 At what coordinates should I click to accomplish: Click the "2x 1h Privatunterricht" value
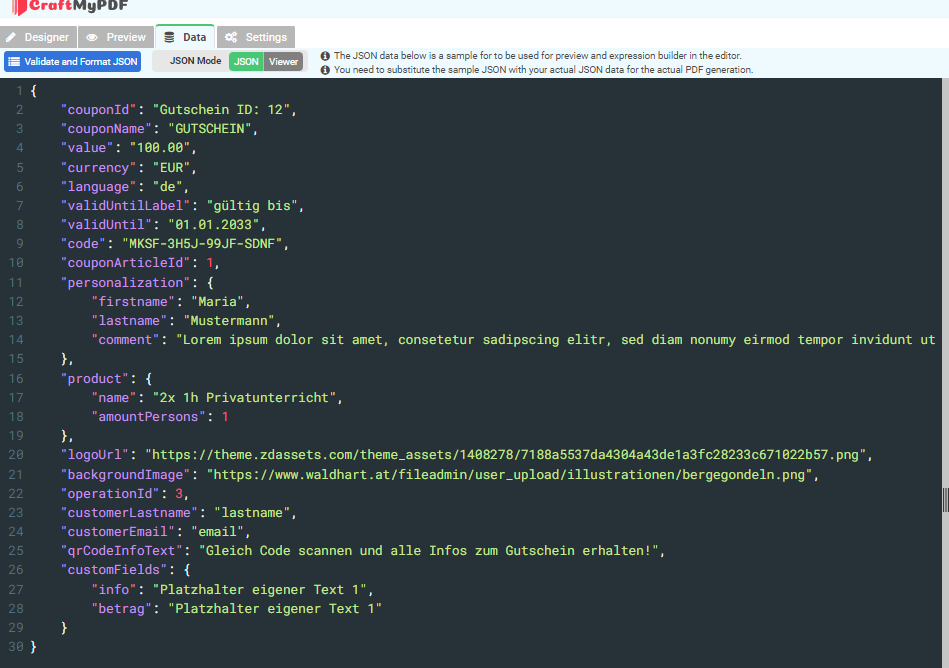pyautogui.click(x=245, y=398)
